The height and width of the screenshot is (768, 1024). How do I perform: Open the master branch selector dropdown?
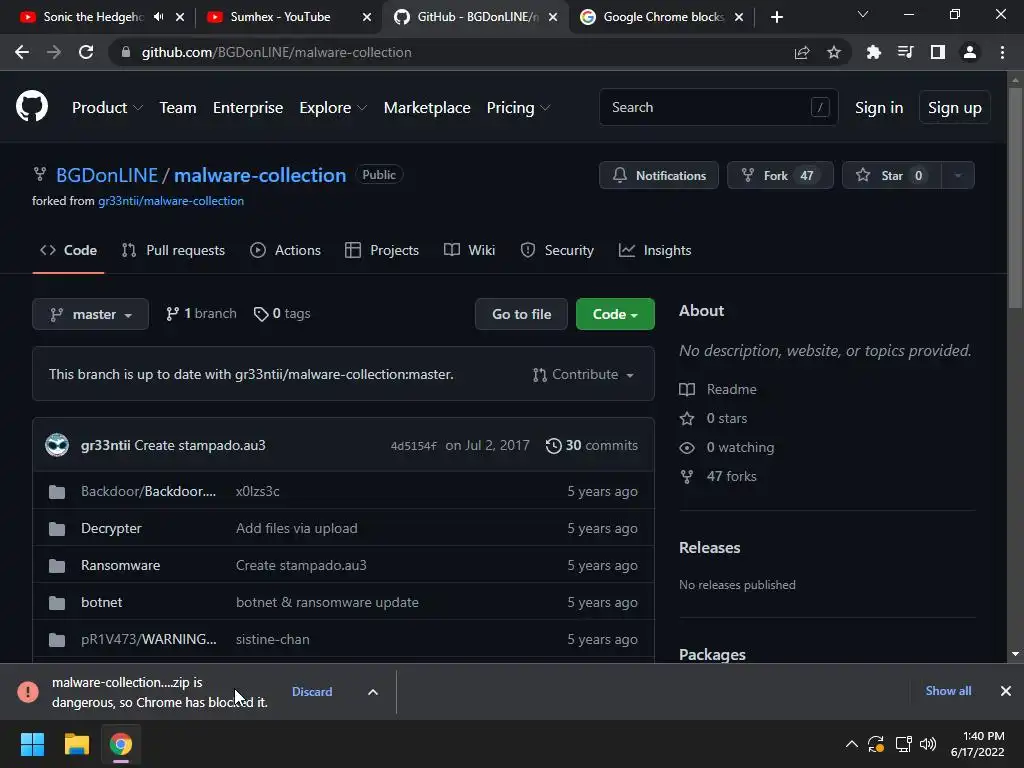[90, 314]
